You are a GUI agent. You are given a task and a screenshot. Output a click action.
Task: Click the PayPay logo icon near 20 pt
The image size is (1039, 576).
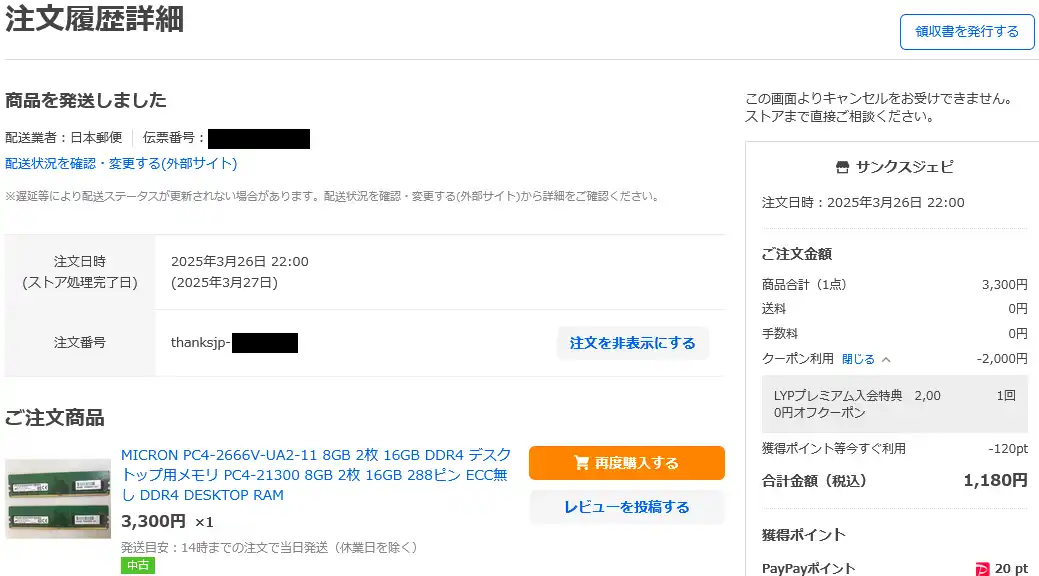point(982,569)
